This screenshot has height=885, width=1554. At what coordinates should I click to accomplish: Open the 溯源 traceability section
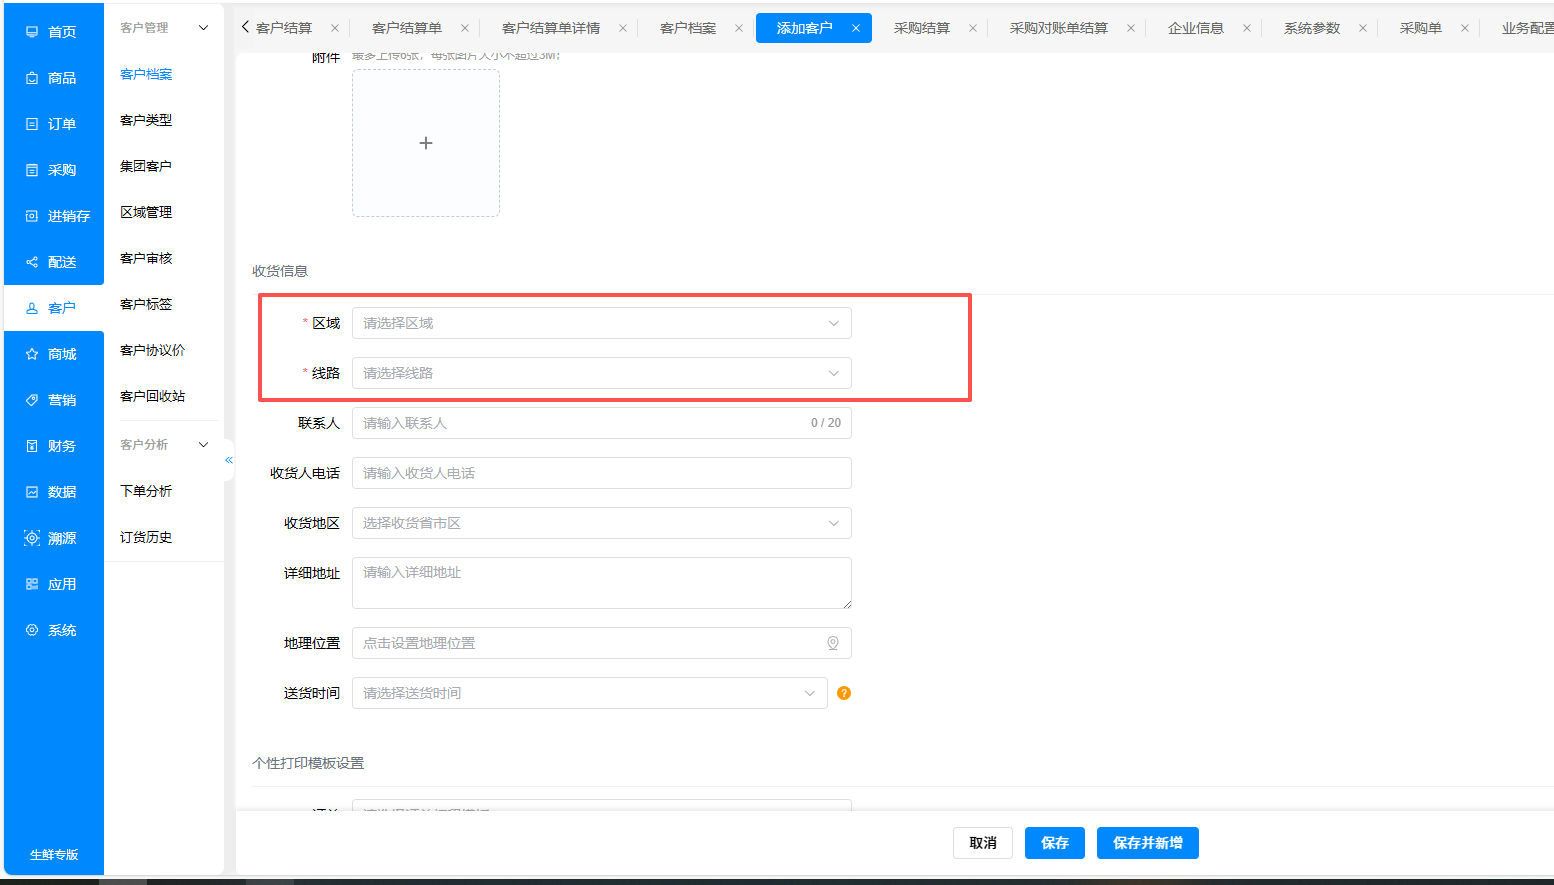(x=53, y=538)
